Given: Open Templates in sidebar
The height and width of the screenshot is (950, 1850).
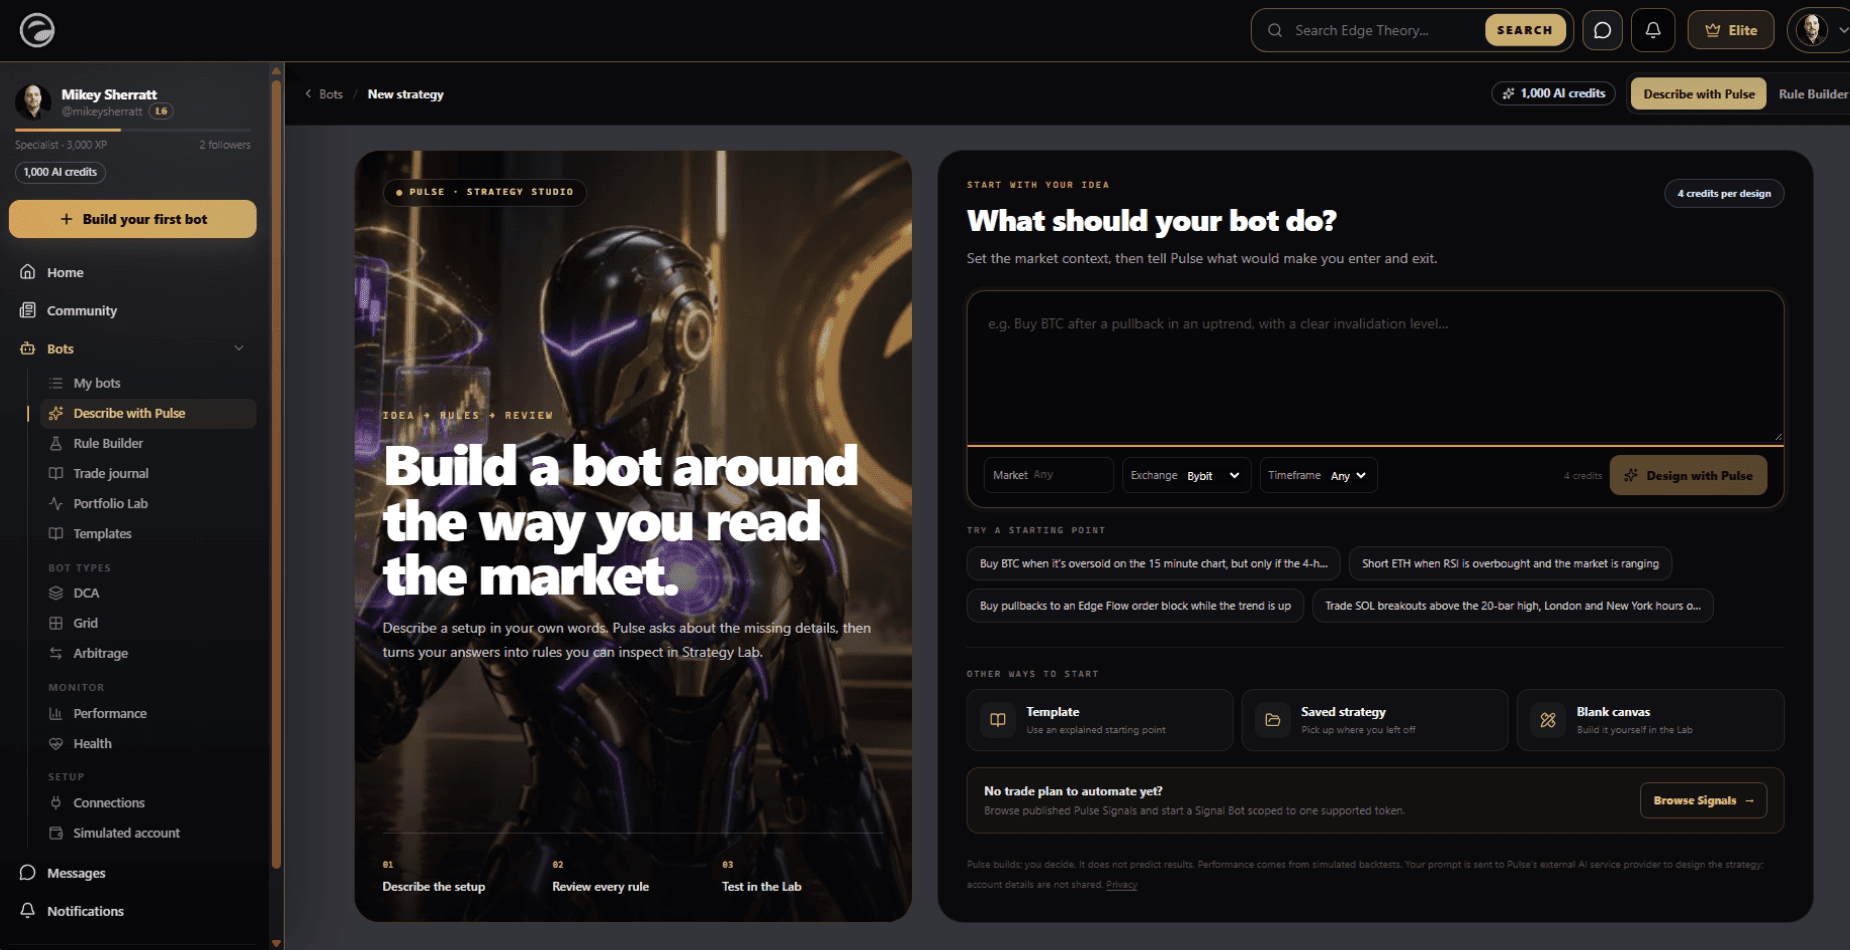Looking at the screenshot, I should (102, 533).
